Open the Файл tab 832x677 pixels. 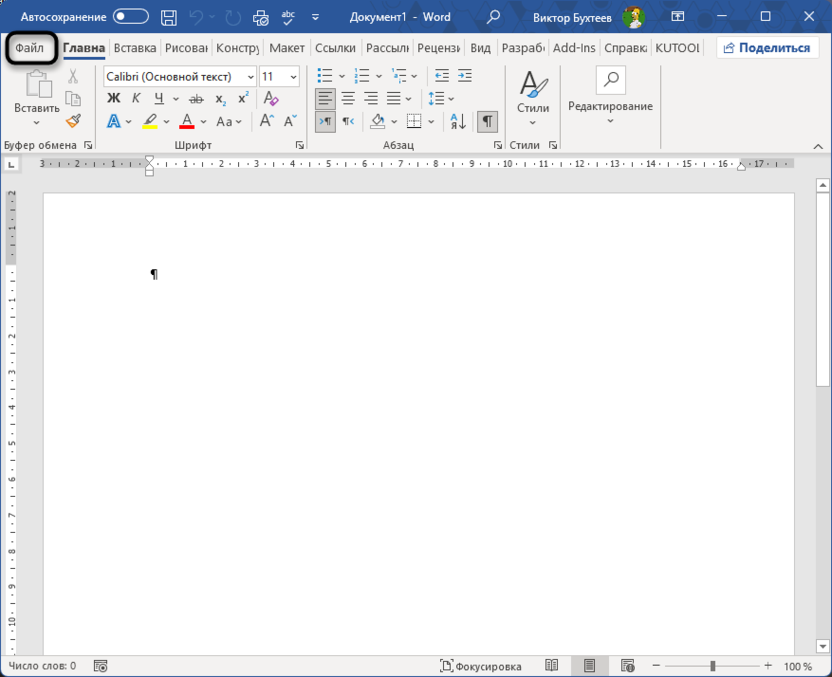coord(30,47)
